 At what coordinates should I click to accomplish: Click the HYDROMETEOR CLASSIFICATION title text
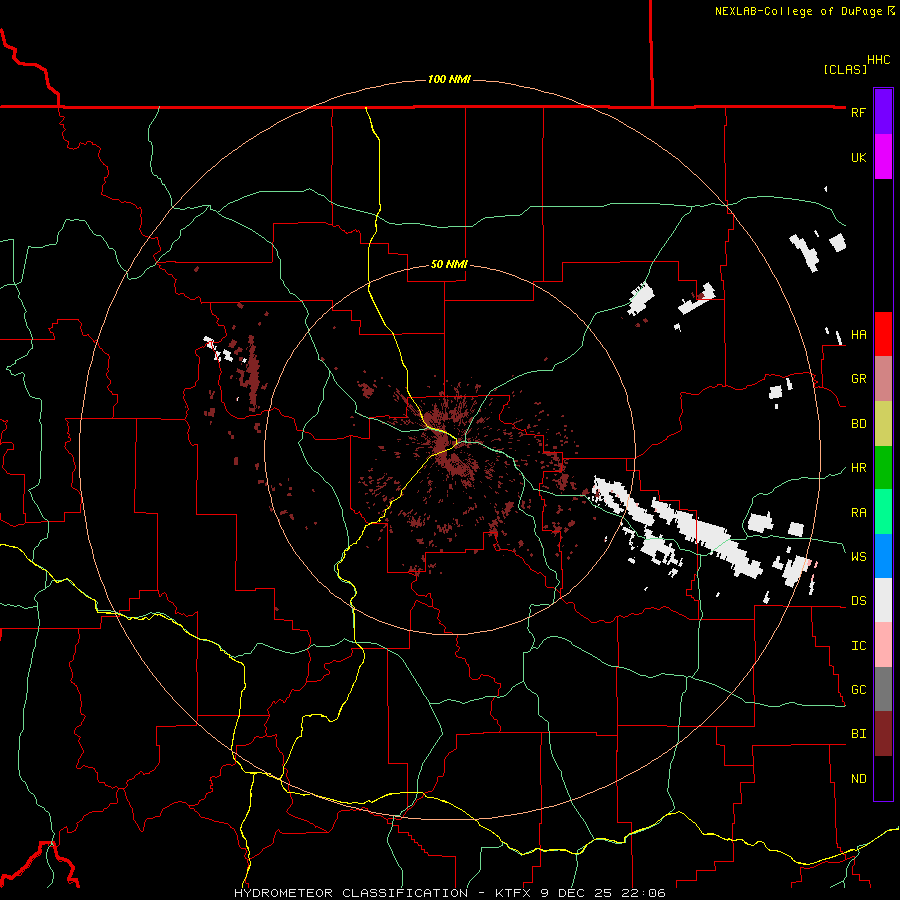(x=351, y=893)
